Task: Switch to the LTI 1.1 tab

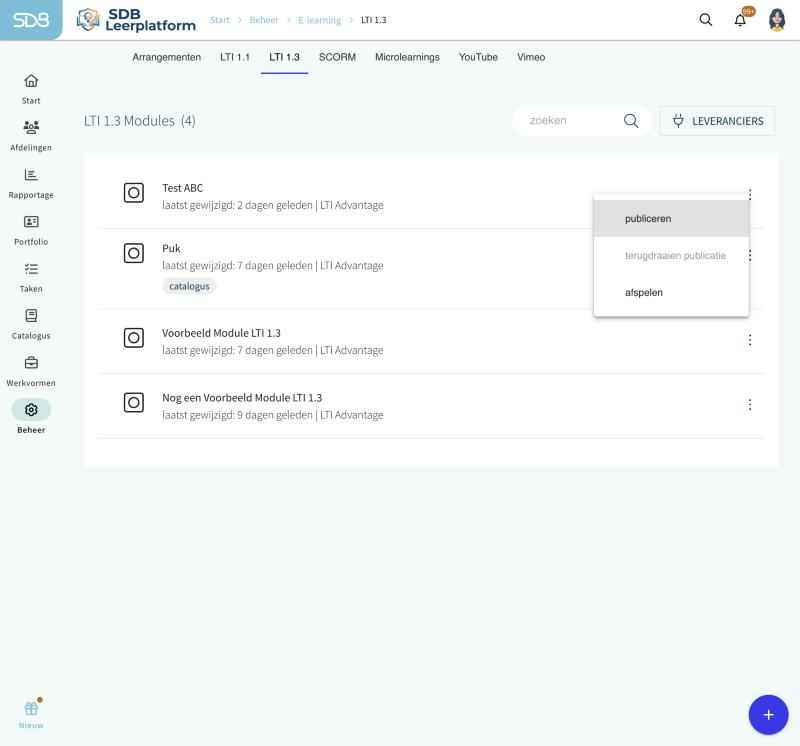Action: 235,57
